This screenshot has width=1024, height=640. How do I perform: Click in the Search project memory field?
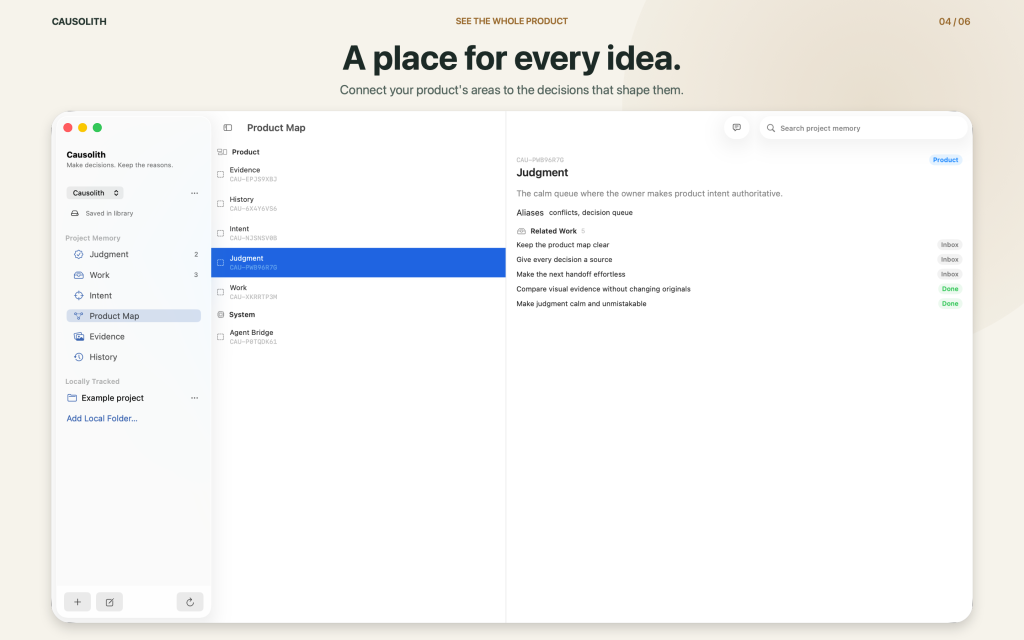point(863,128)
